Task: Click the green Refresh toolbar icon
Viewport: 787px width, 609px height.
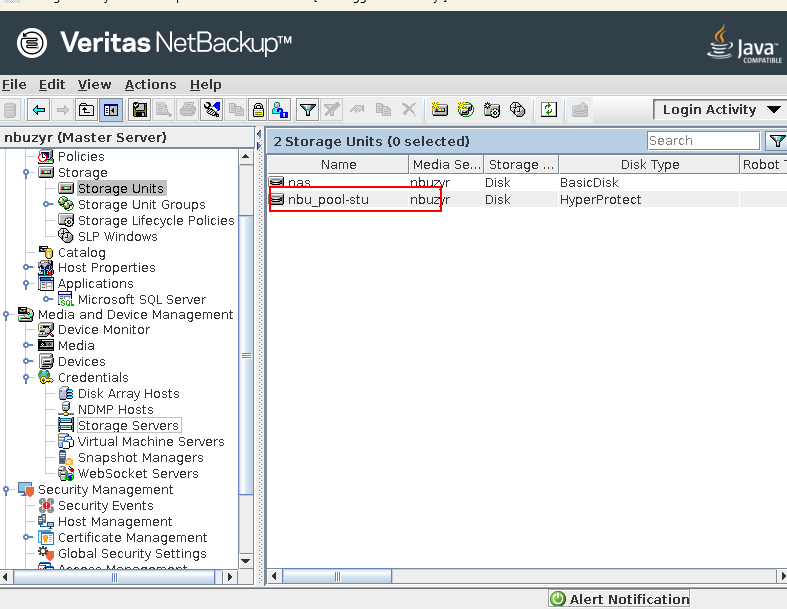Action: (x=549, y=109)
